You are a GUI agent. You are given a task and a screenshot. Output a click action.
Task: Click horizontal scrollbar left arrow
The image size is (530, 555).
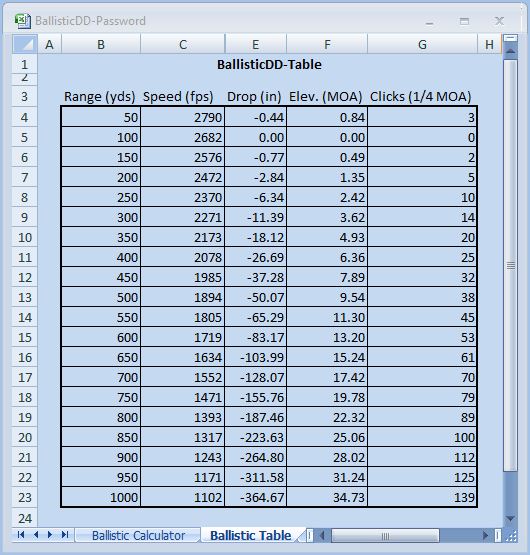pos(322,535)
